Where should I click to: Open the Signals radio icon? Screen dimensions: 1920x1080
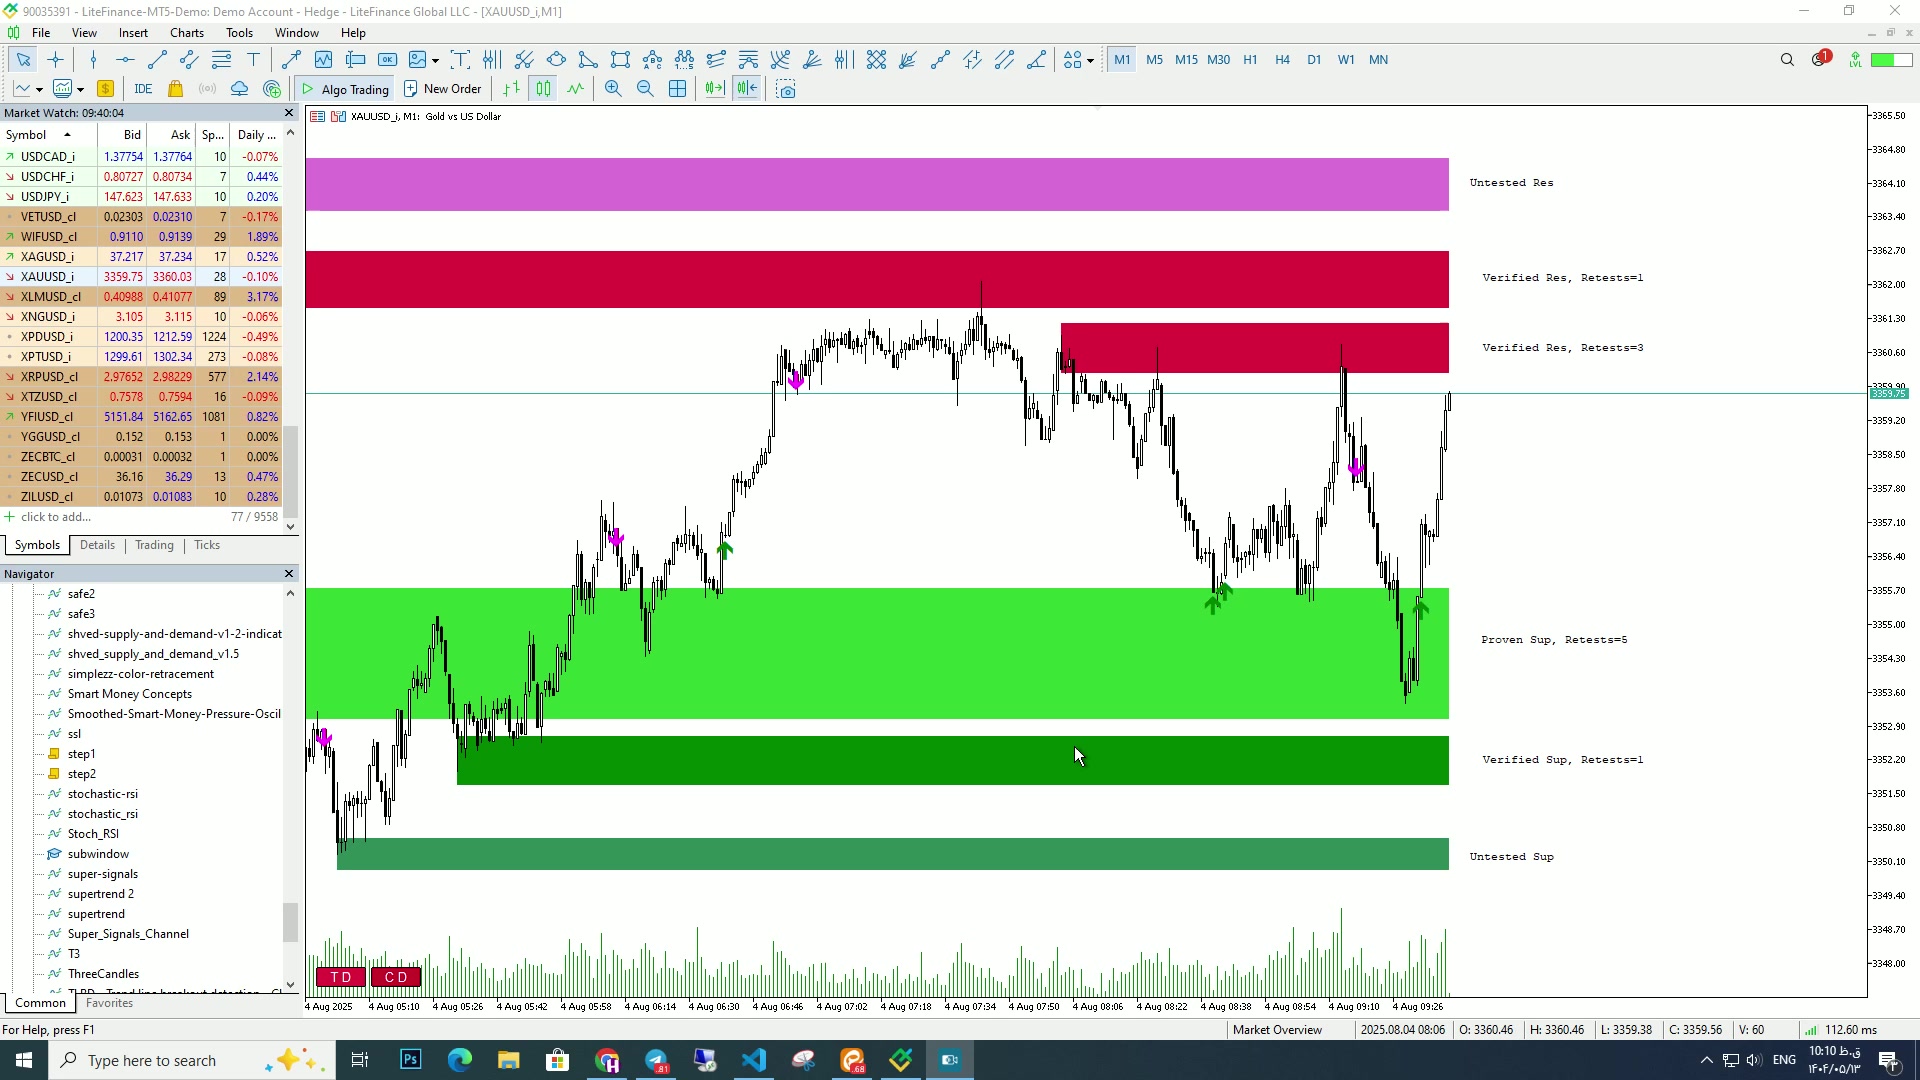pyautogui.click(x=207, y=89)
